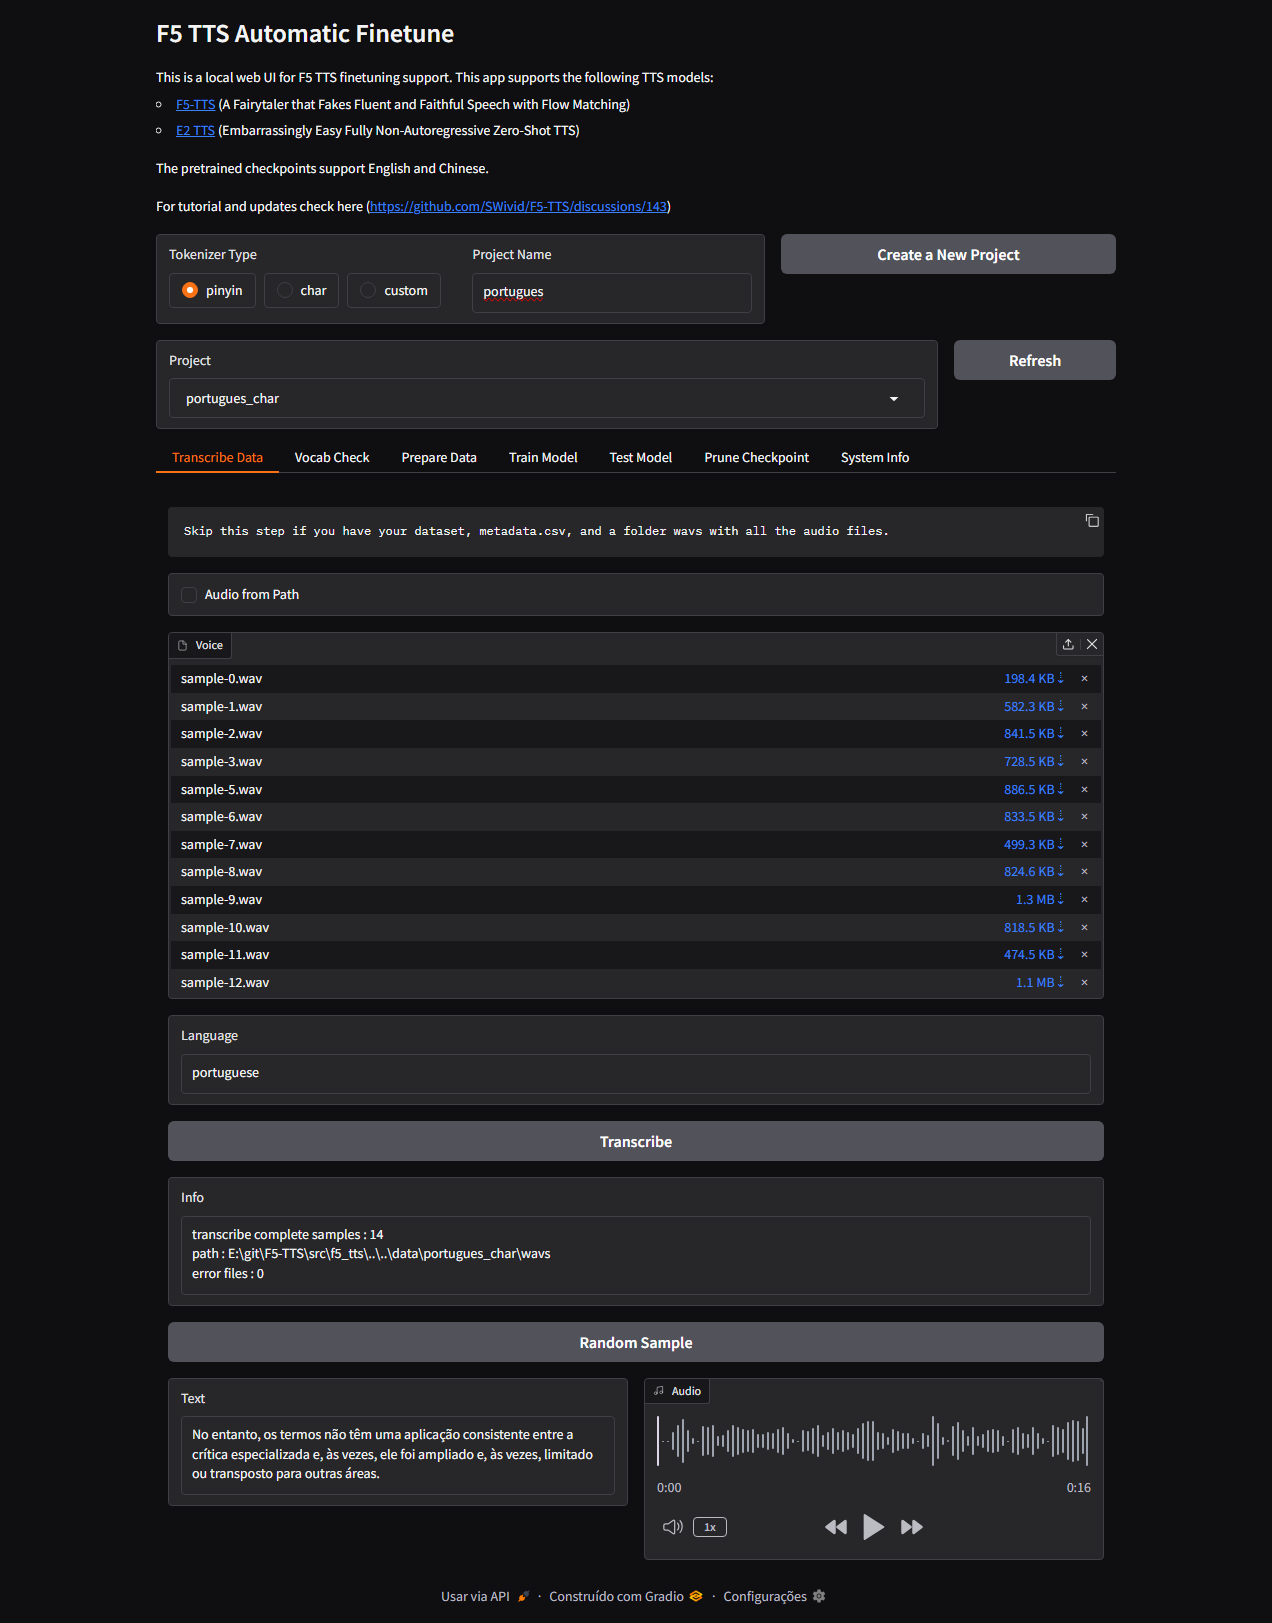This screenshot has width=1272, height=1623.
Task: Download sample-9.wav via 1.3 MB link
Action: tap(1040, 900)
